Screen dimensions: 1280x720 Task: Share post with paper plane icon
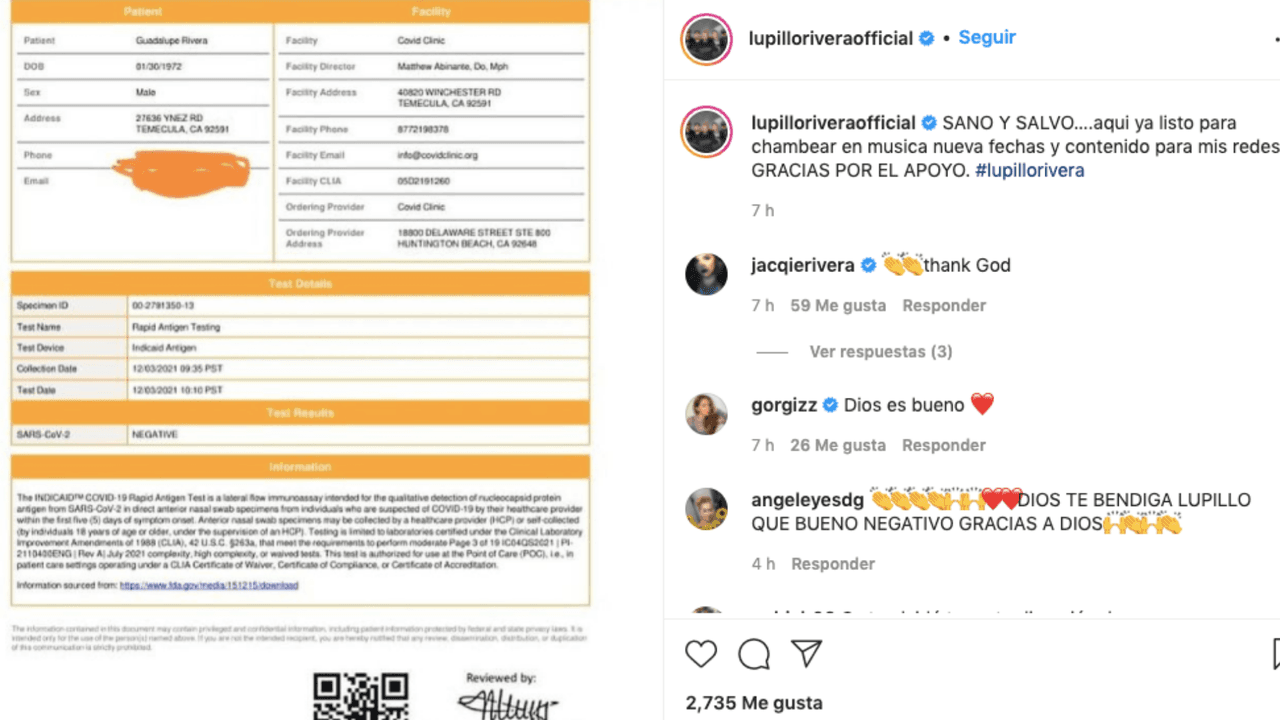[x=806, y=654]
